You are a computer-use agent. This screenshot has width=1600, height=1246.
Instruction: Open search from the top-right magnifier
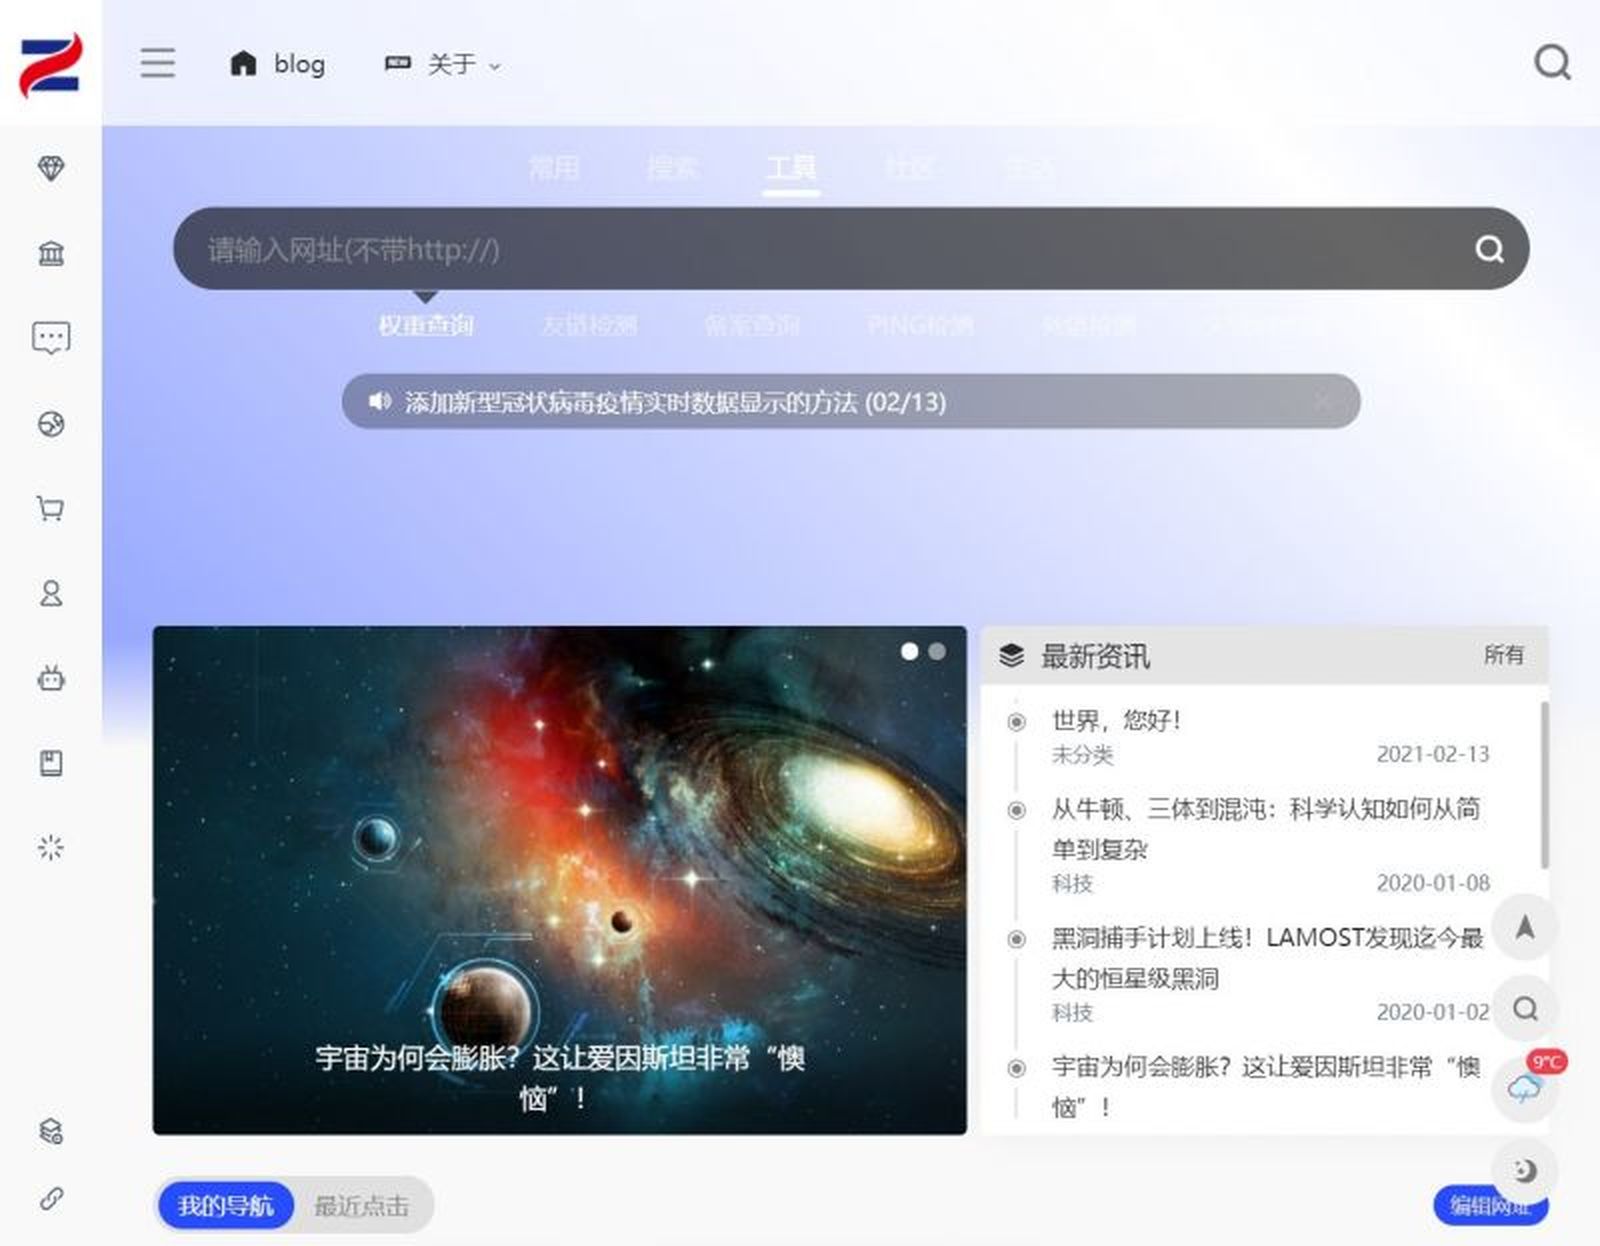tap(1551, 63)
